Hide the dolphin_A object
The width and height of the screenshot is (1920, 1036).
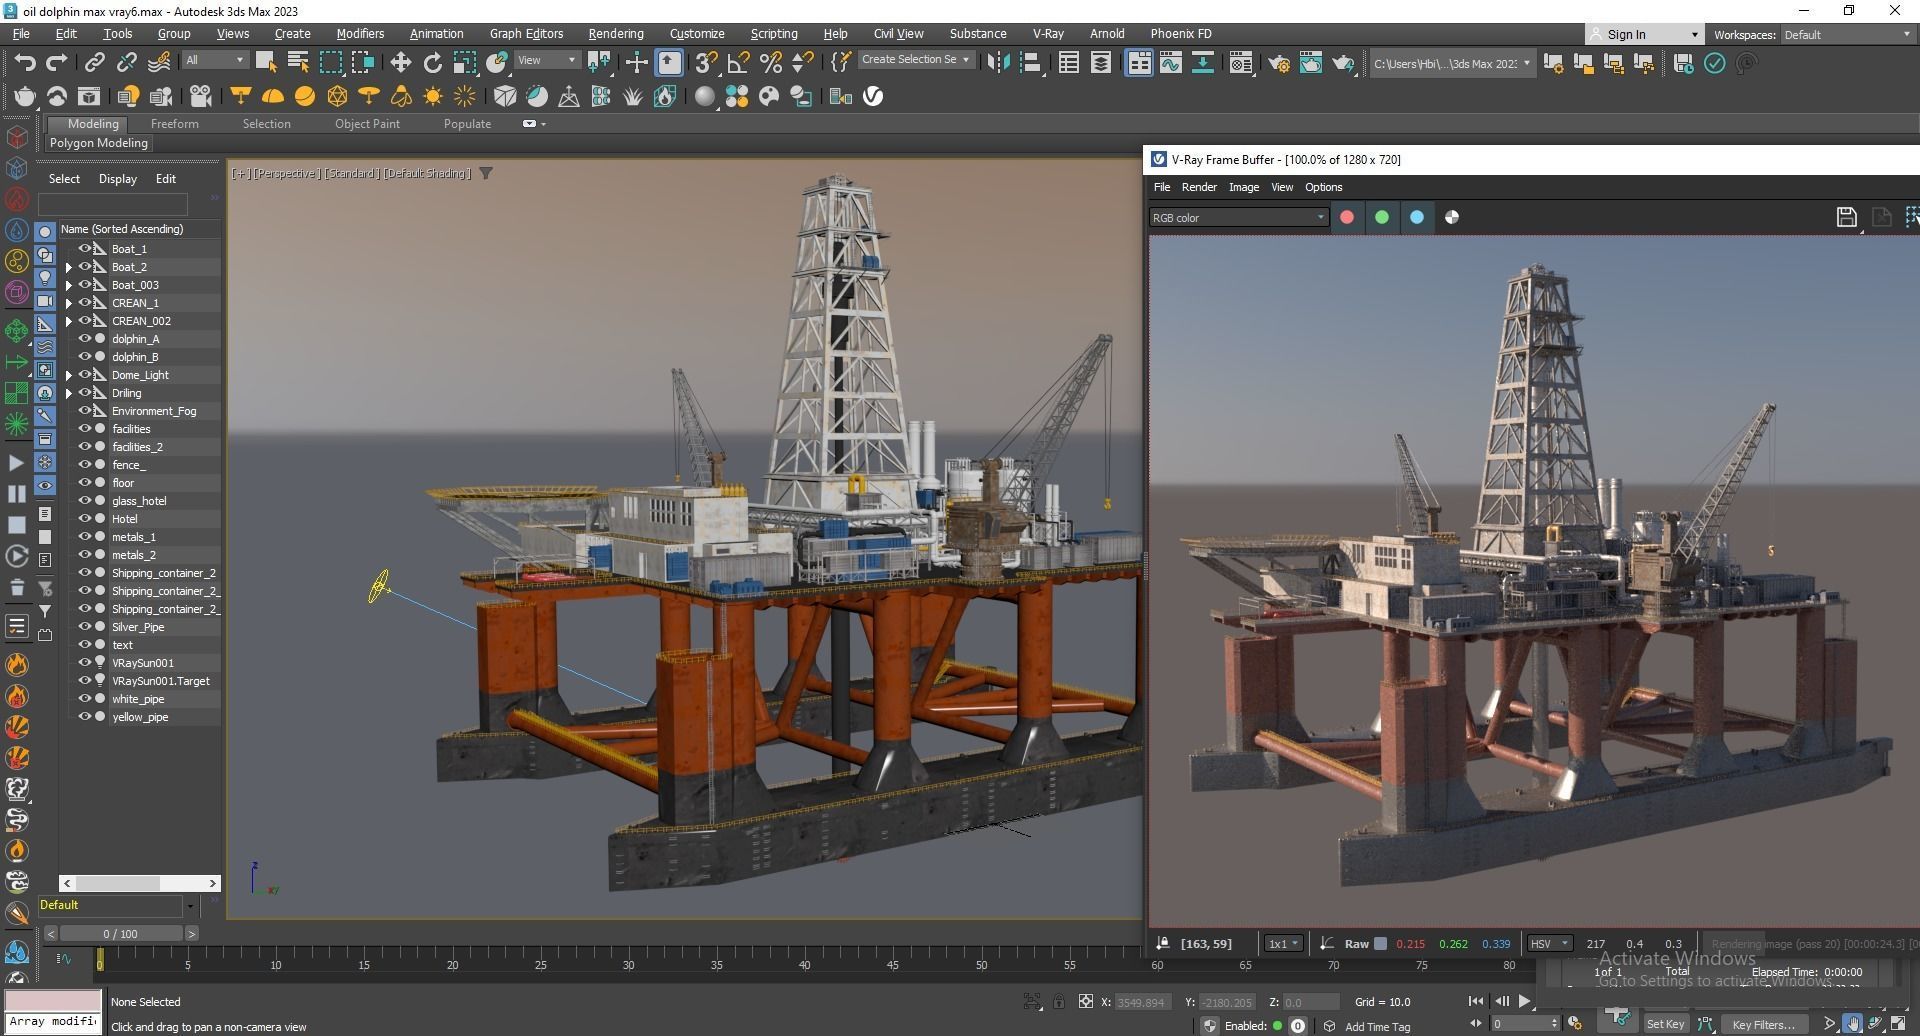point(85,339)
